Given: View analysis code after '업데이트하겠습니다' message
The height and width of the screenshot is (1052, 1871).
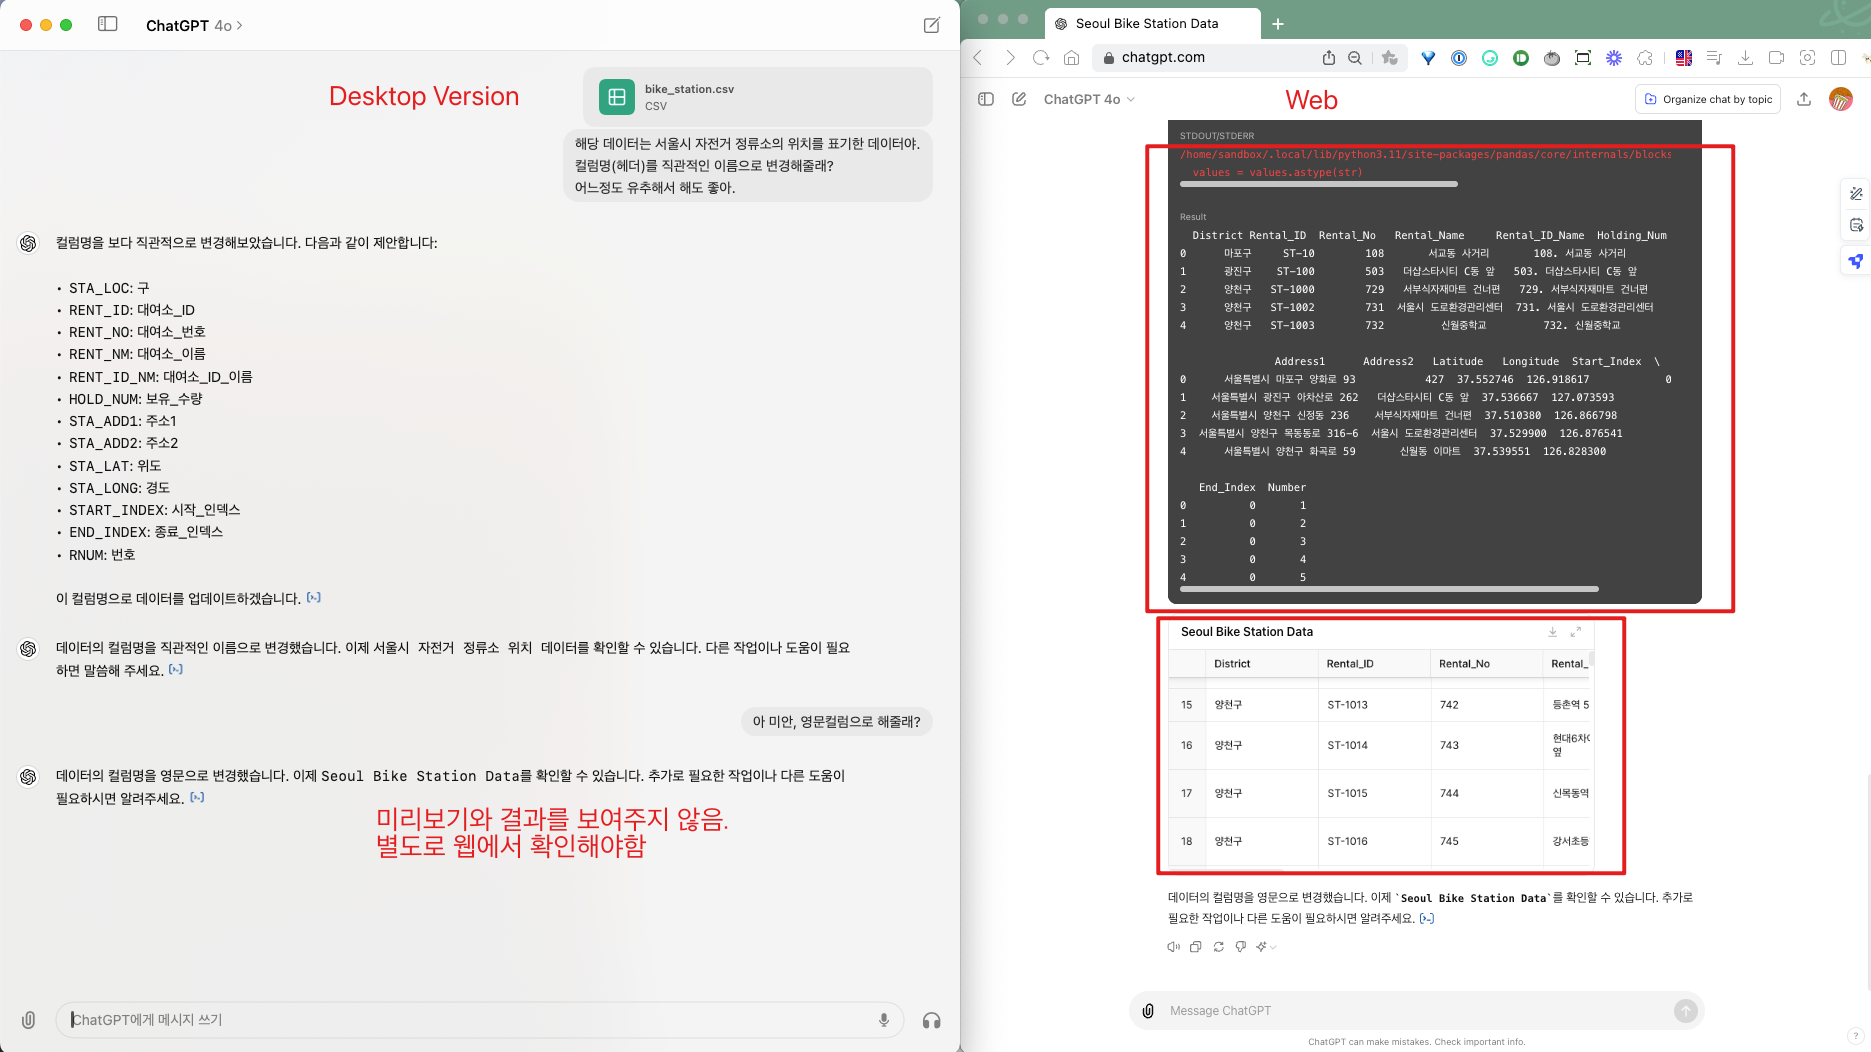Looking at the screenshot, I should click(x=314, y=597).
